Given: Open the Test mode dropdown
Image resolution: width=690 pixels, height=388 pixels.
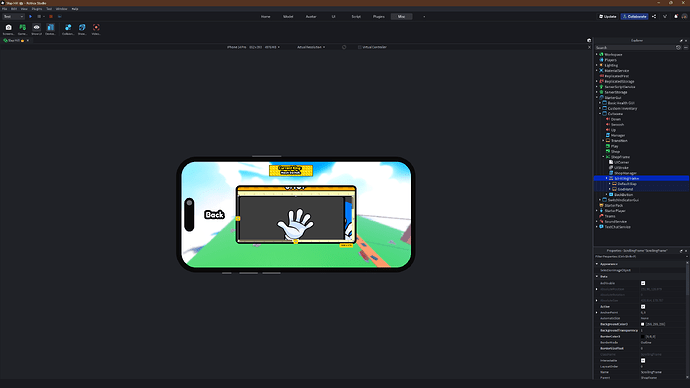Looking at the screenshot, I should pos(13,17).
